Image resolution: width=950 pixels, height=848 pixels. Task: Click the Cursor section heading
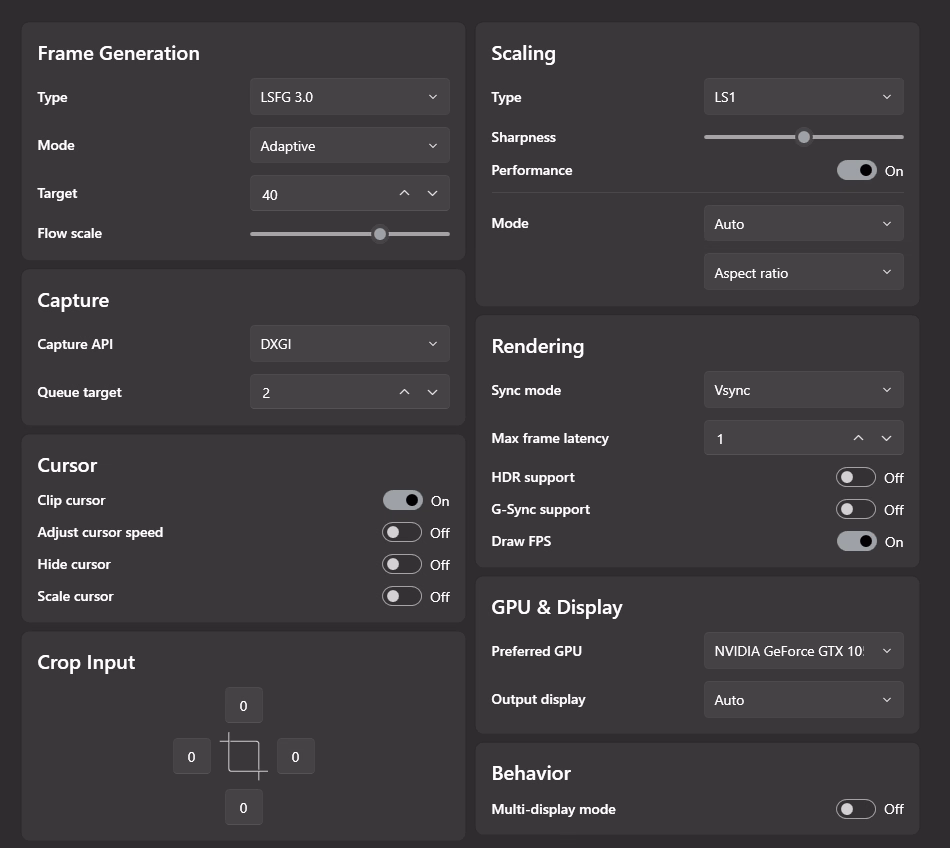pos(67,465)
